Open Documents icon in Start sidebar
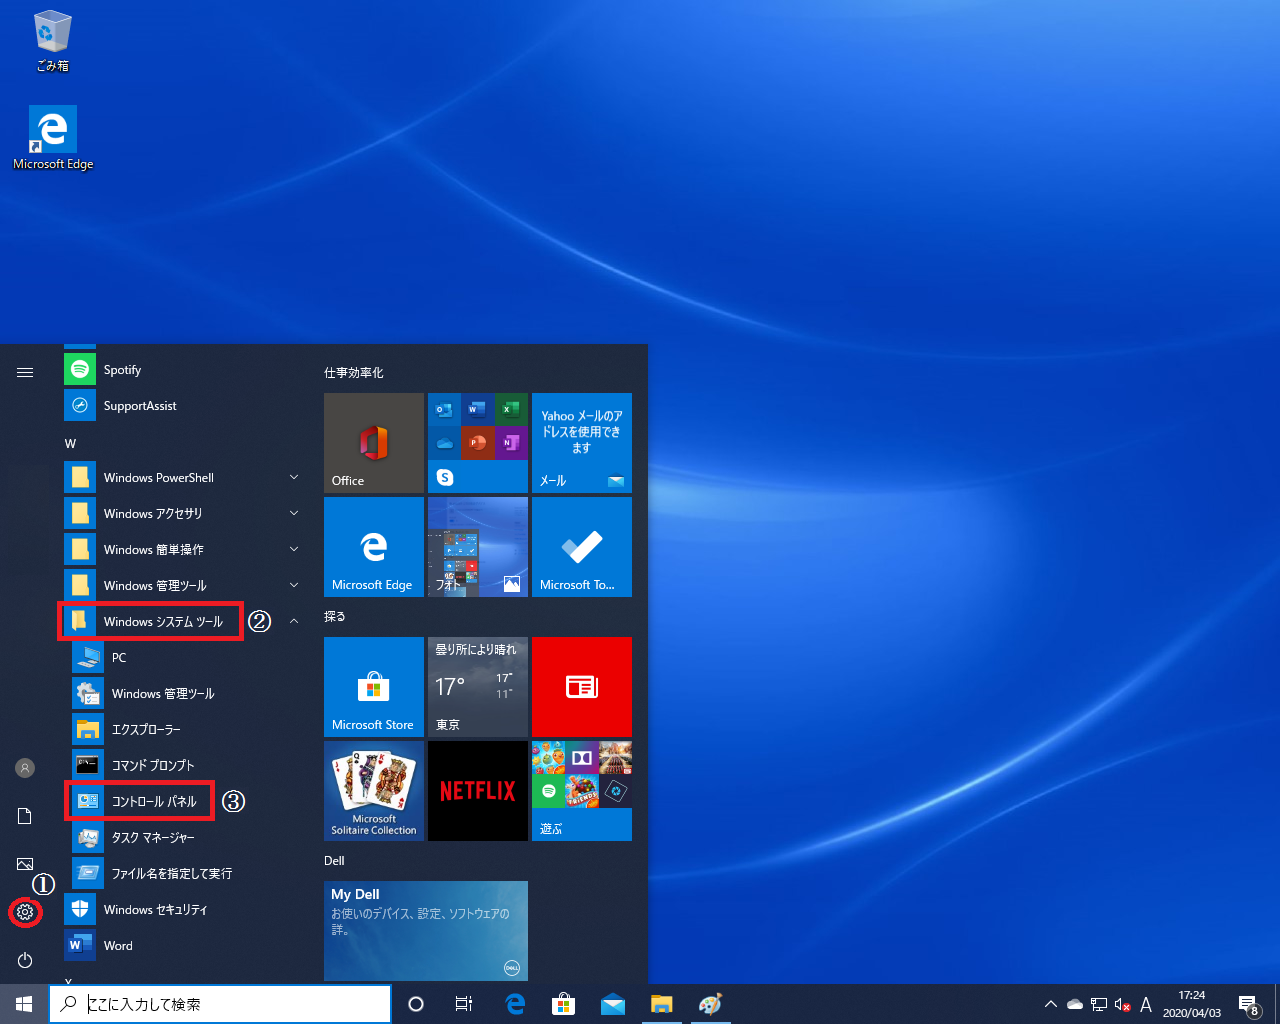 point(25,816)
